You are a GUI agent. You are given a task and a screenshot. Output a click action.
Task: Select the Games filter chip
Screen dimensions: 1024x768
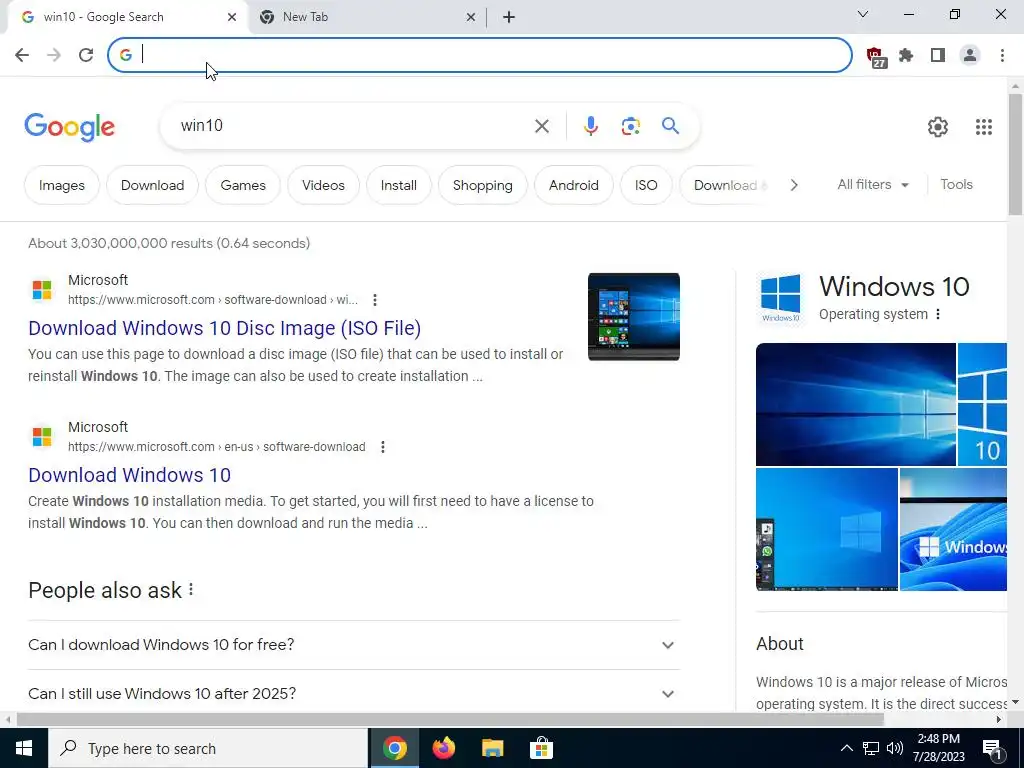(243, 185)
